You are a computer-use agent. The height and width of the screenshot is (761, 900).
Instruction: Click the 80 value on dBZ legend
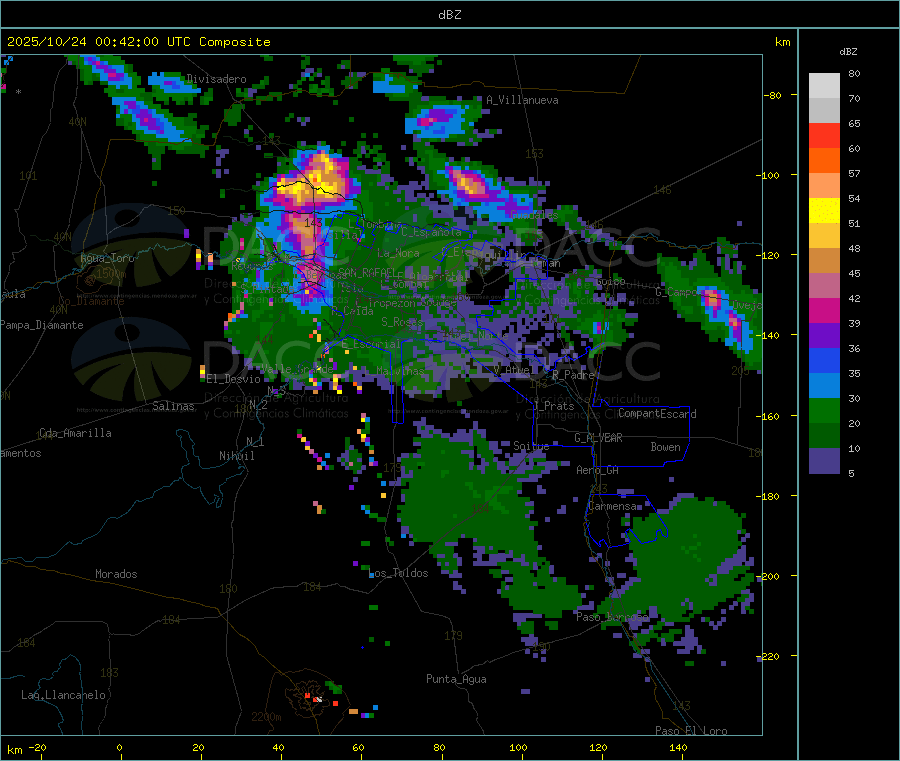pyautogui.click(x=854, y=73)
